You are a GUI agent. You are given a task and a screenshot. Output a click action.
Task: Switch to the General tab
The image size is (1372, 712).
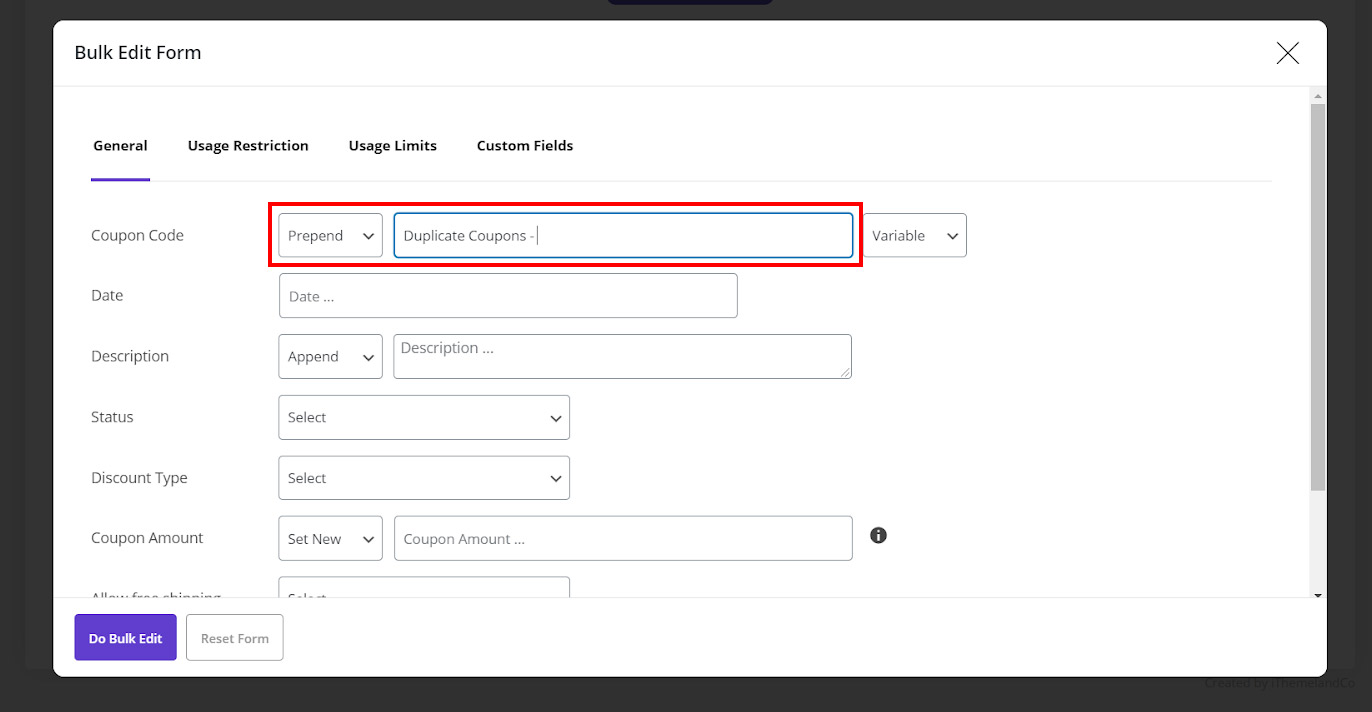pos(120,146)
